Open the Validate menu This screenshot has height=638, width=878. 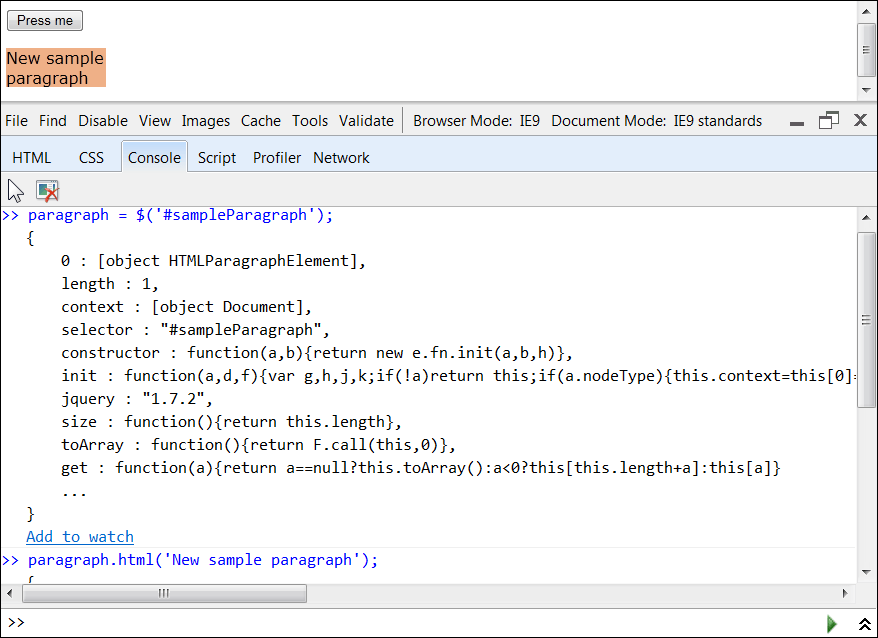click(x=366, y=121)
